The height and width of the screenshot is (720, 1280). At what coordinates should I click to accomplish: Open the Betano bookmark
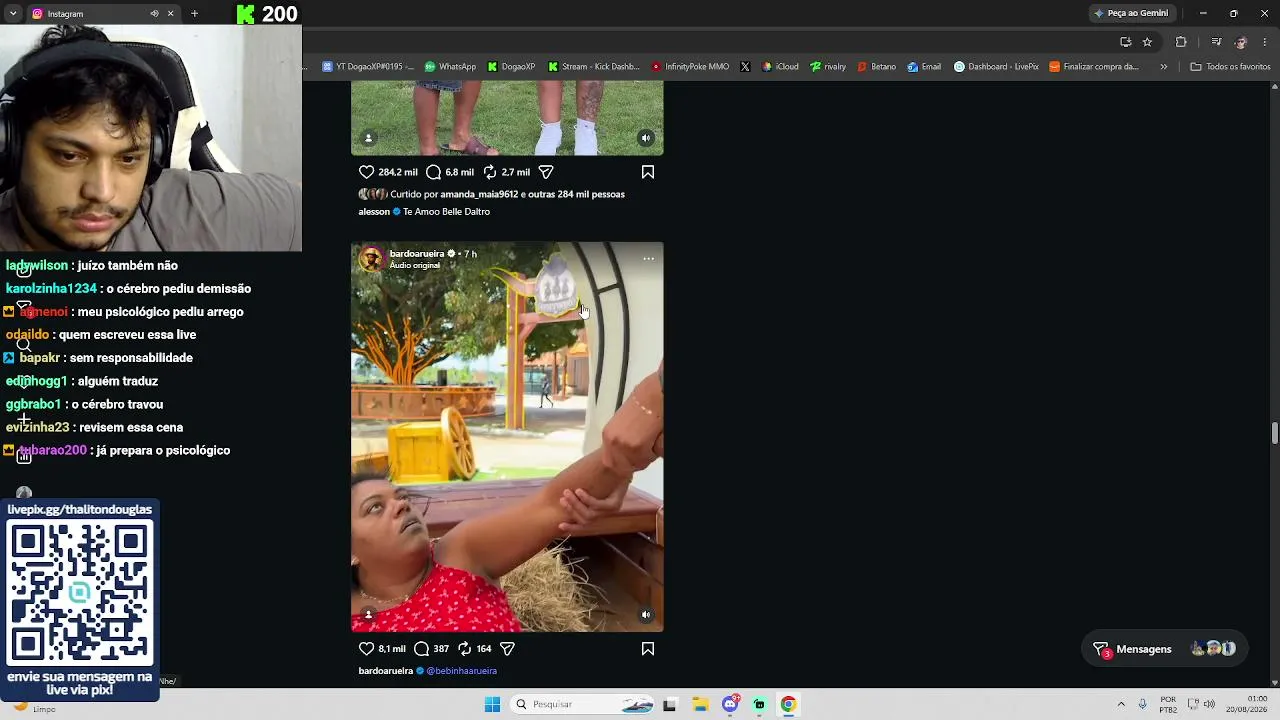click(877, 67)
